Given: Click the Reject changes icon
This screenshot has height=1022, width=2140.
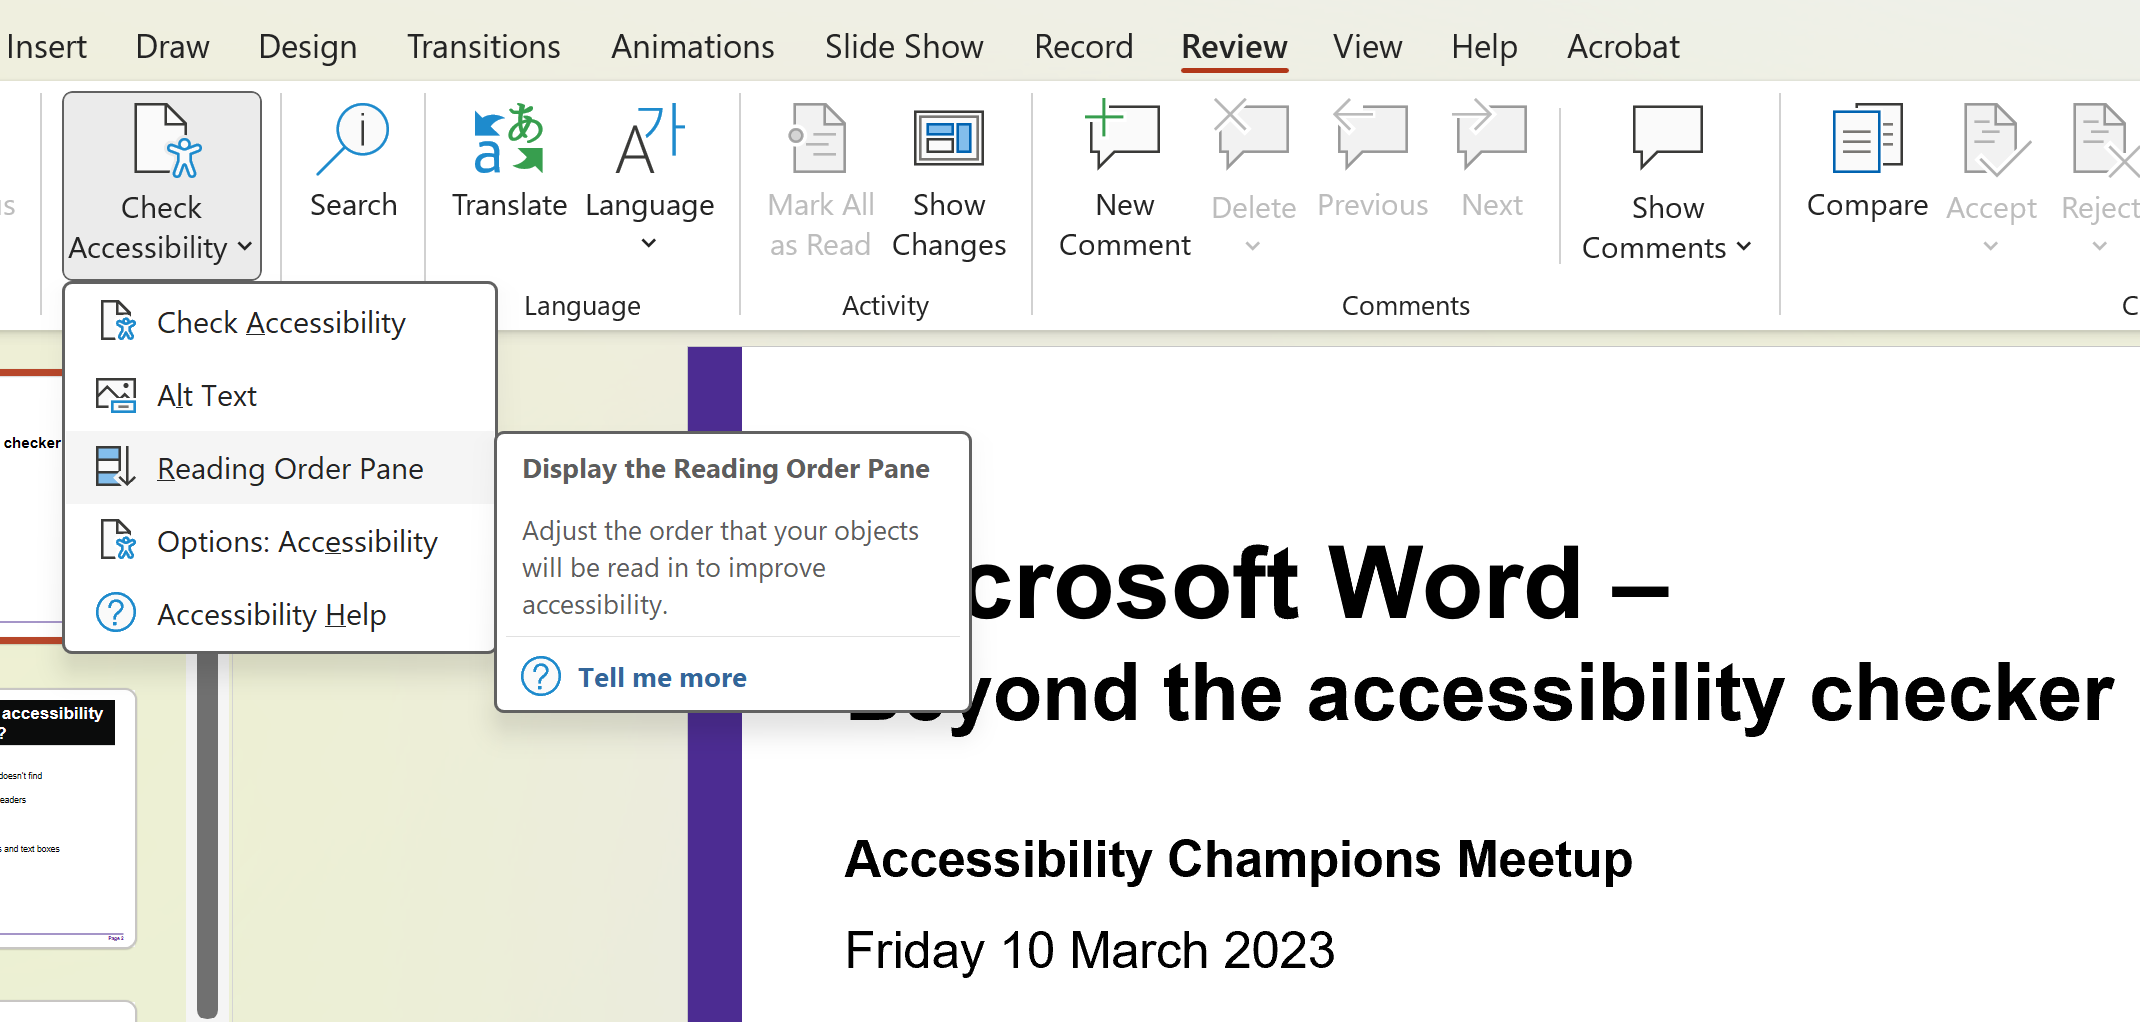Looking at the screenshot, I should [2104, 139].
